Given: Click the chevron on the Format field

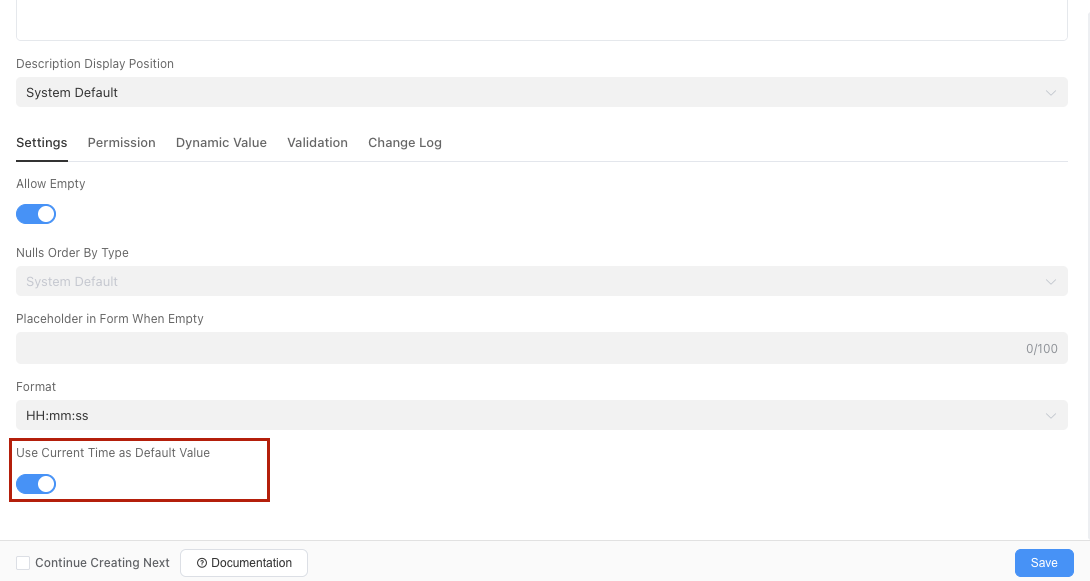Looking at the screenshot, I should (1051, 415).
